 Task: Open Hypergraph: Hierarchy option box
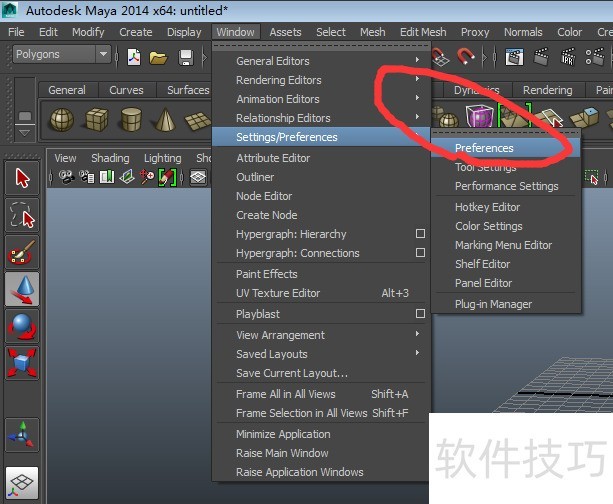420,233
